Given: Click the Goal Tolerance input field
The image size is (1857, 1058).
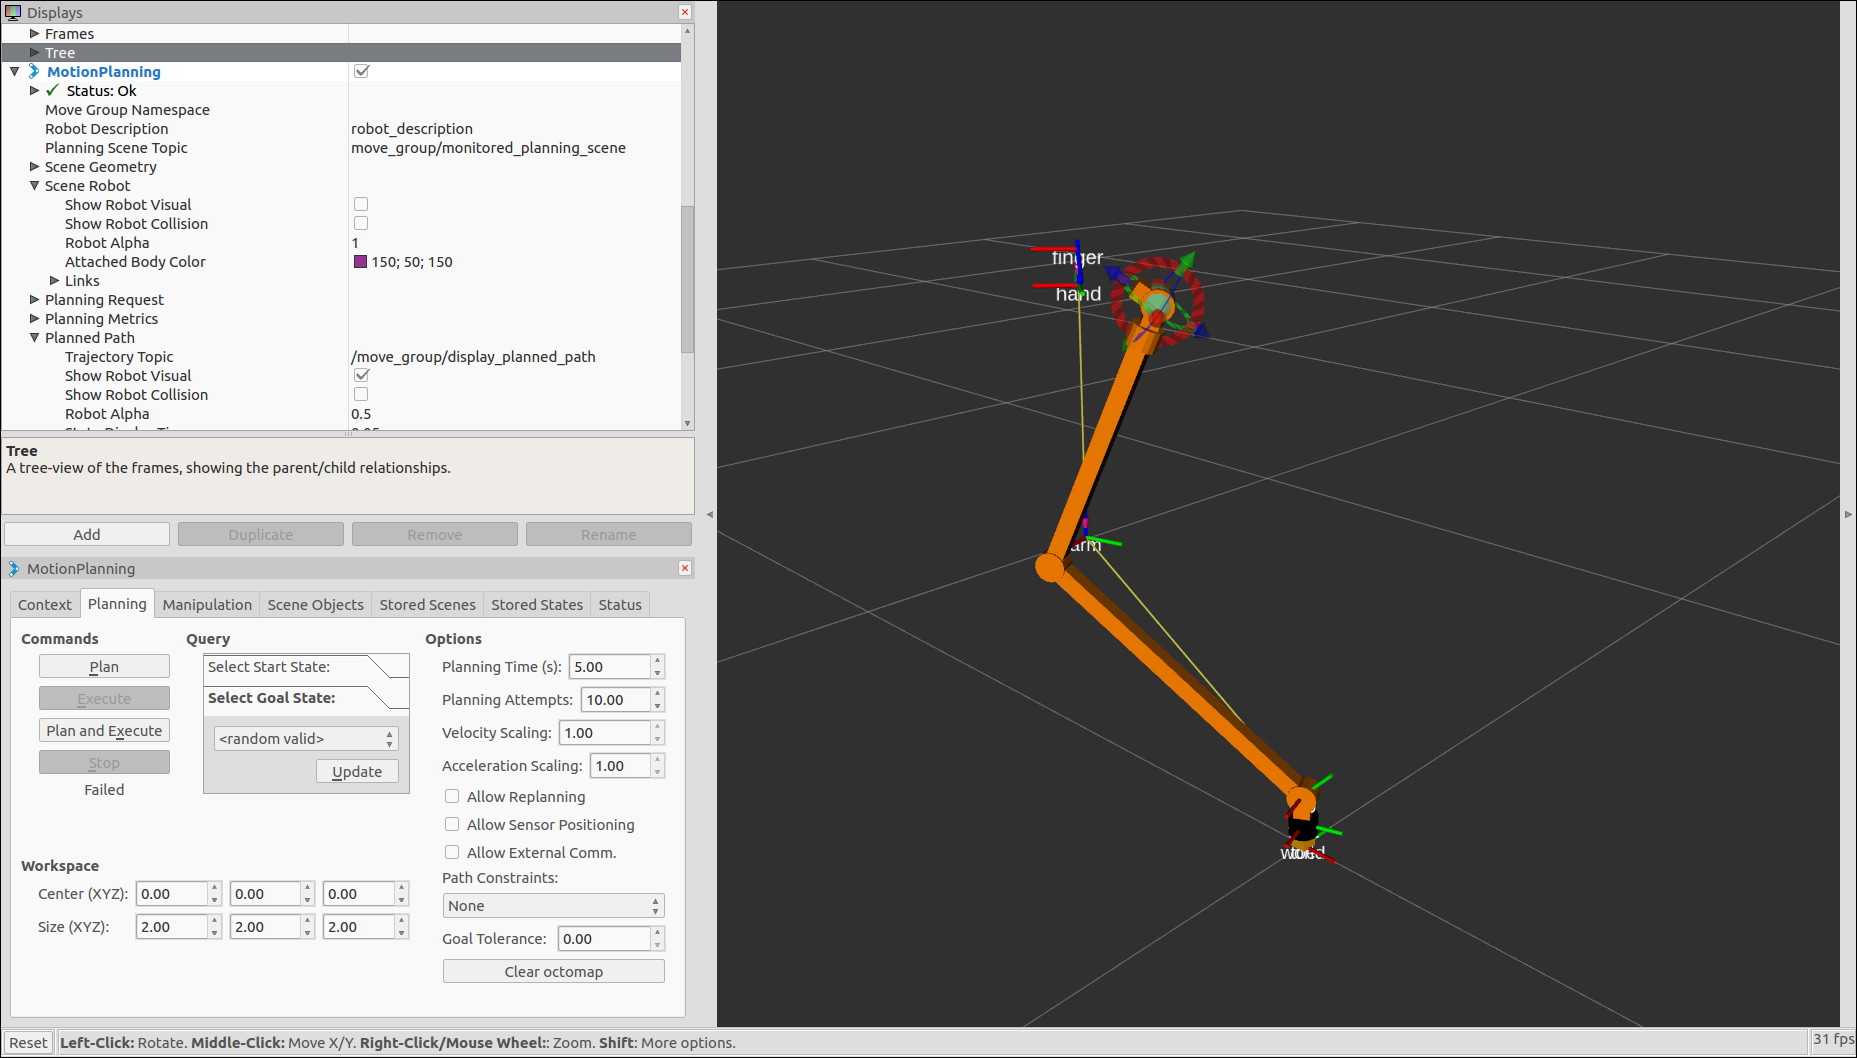Looking at the screenshot, I should click(x=604, y=938).
